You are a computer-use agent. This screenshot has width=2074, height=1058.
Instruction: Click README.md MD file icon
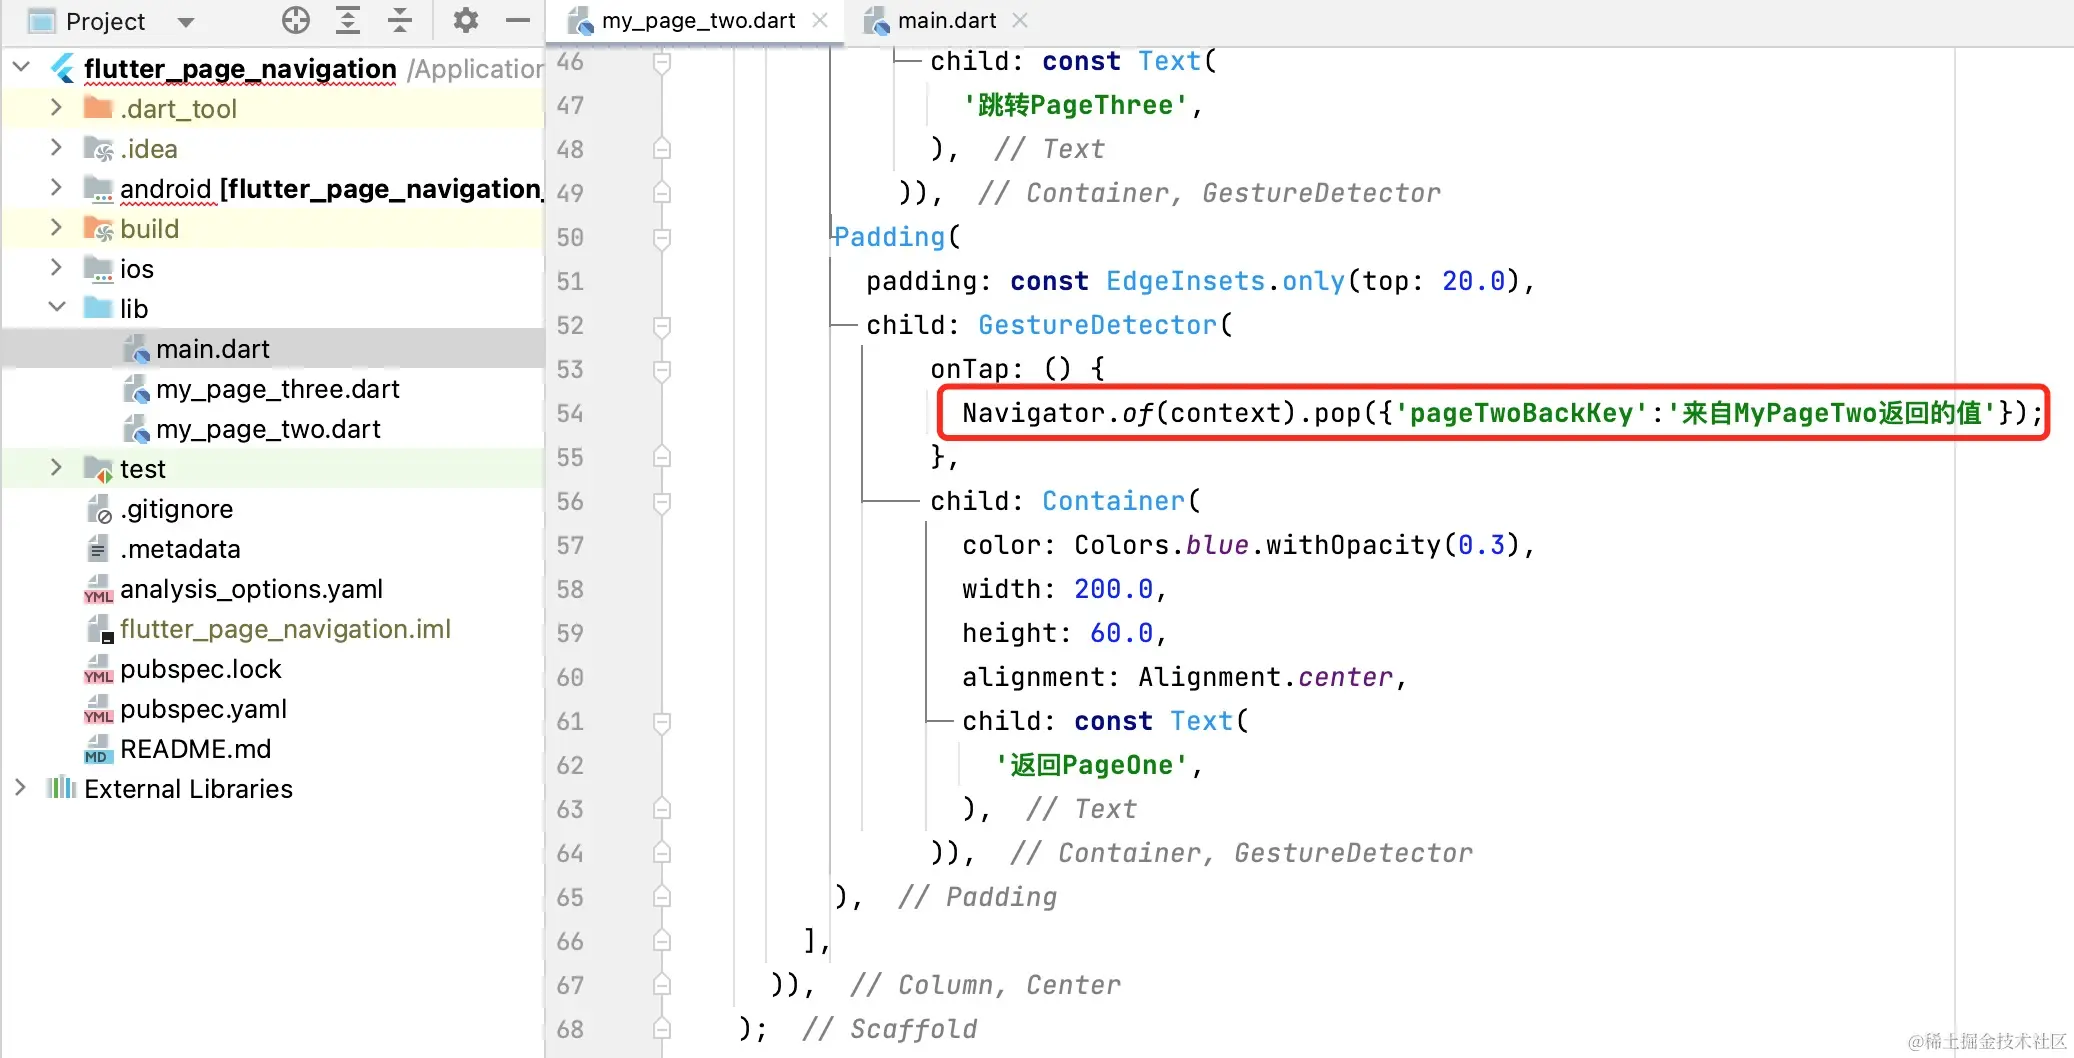tap(98, 750)
